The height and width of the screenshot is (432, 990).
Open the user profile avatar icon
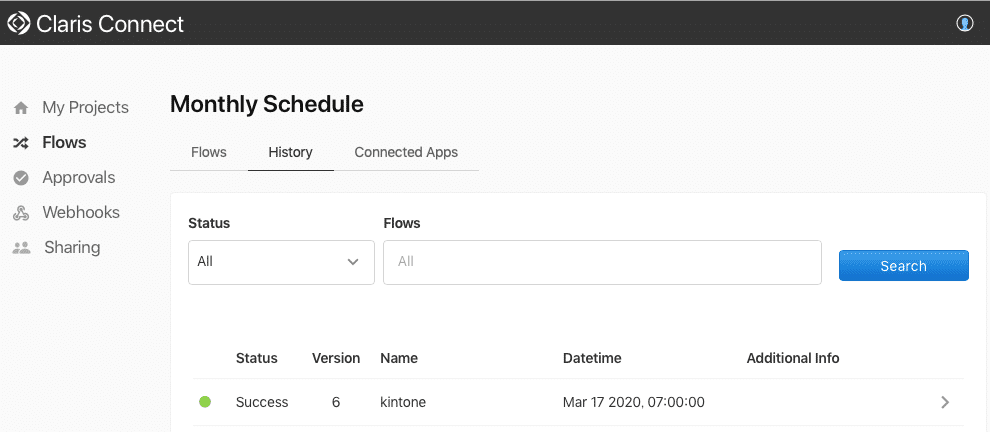(x=965, y=23)
